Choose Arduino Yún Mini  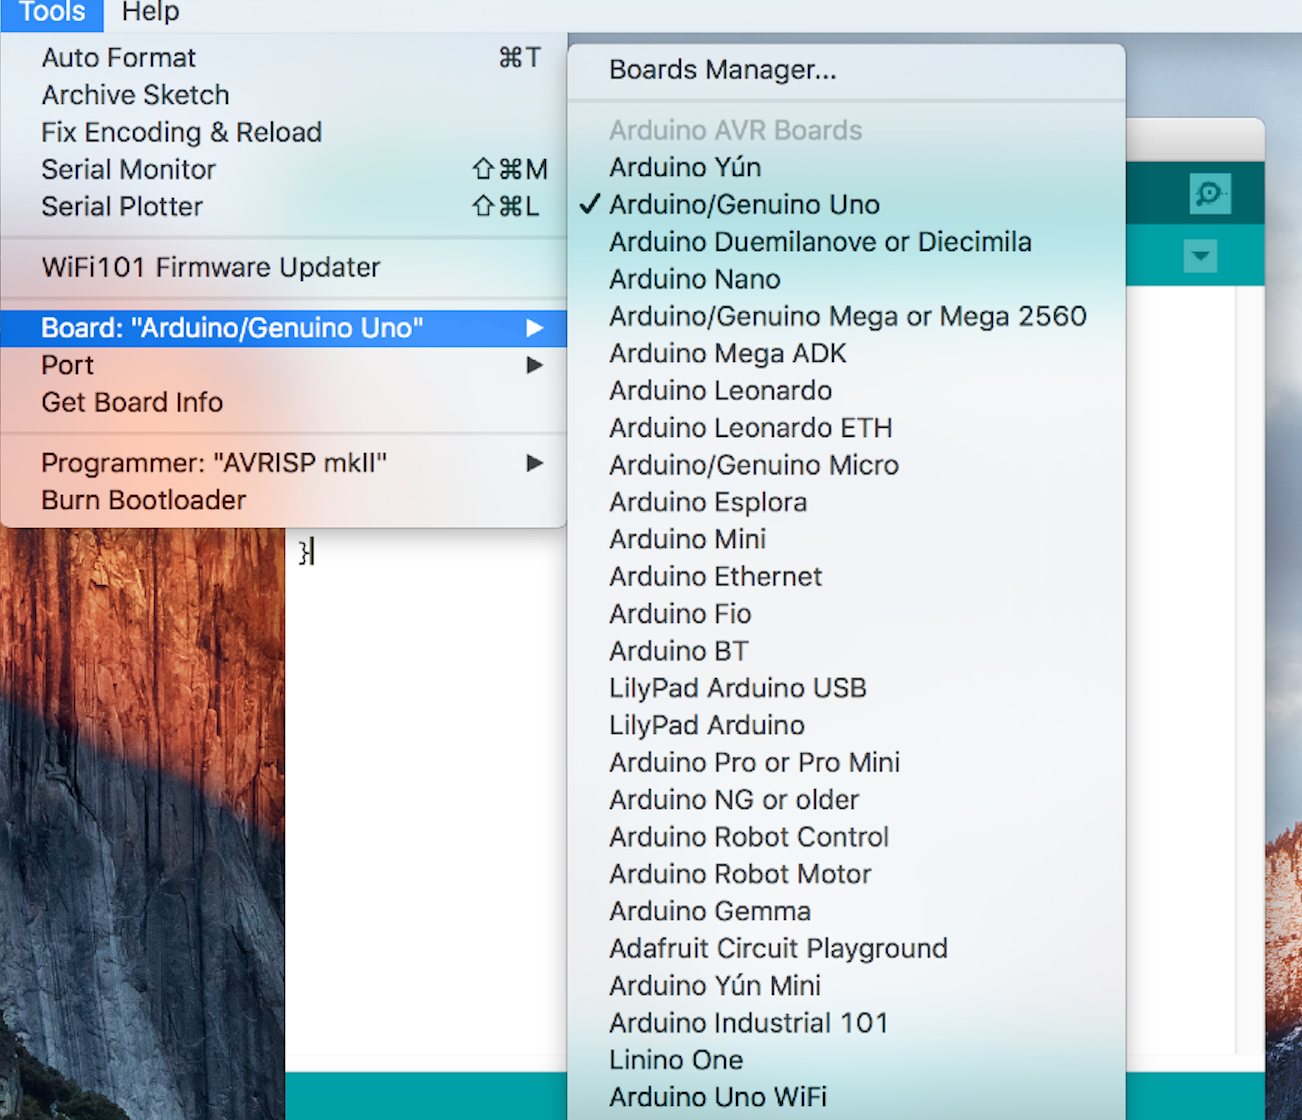846,986
